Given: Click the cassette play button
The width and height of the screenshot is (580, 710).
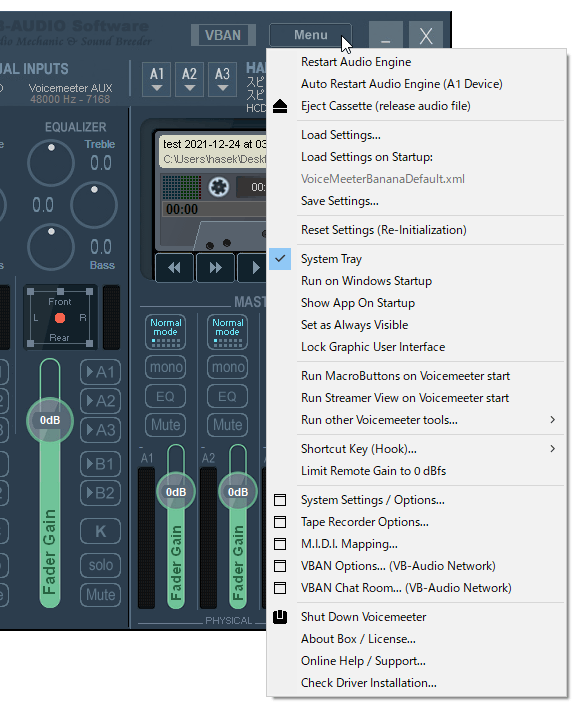Looking at the screenshot, I should click(254, 268).
